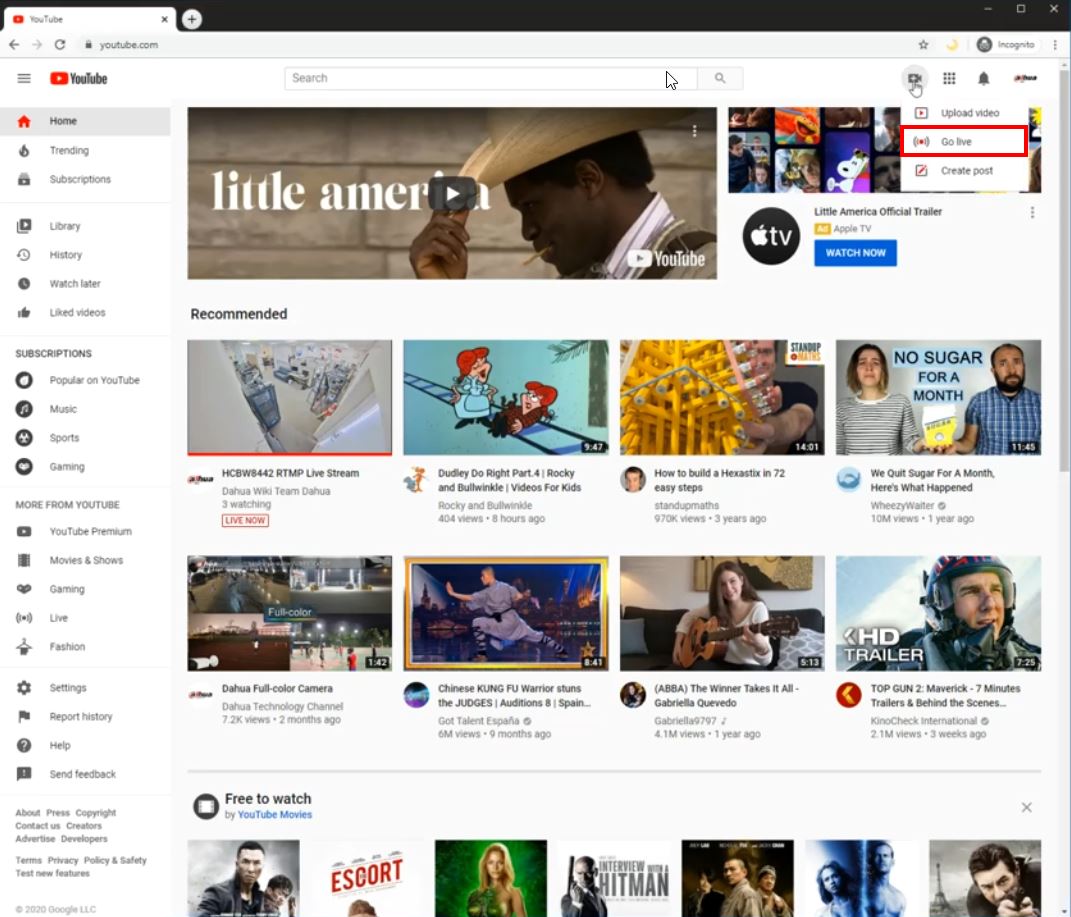Play the Little America banner video
Screen dimensions: 1071x917
(452, 193)
